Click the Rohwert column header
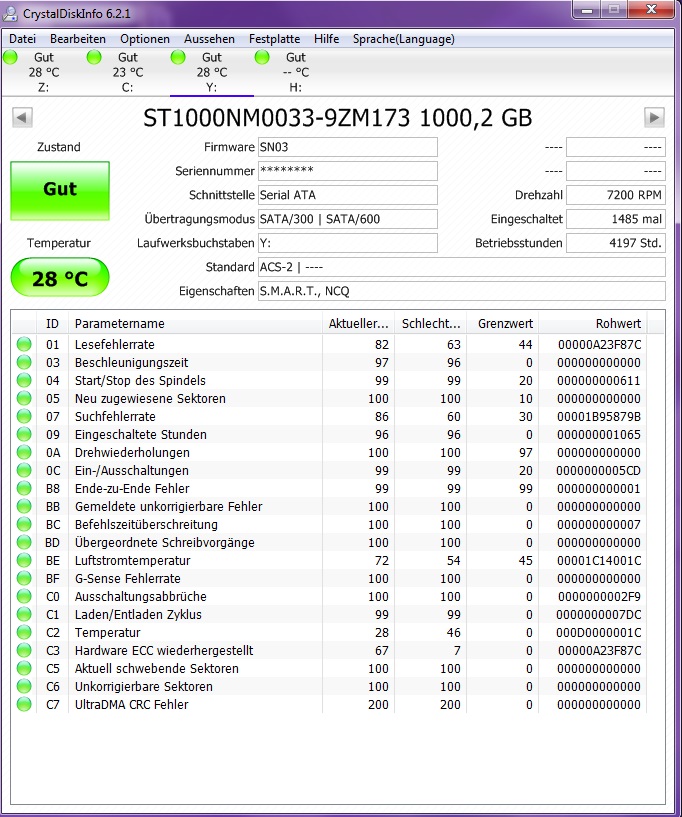The width and height of the screenshot is (682, 817). pyautogui.click(x=592, y=324)
